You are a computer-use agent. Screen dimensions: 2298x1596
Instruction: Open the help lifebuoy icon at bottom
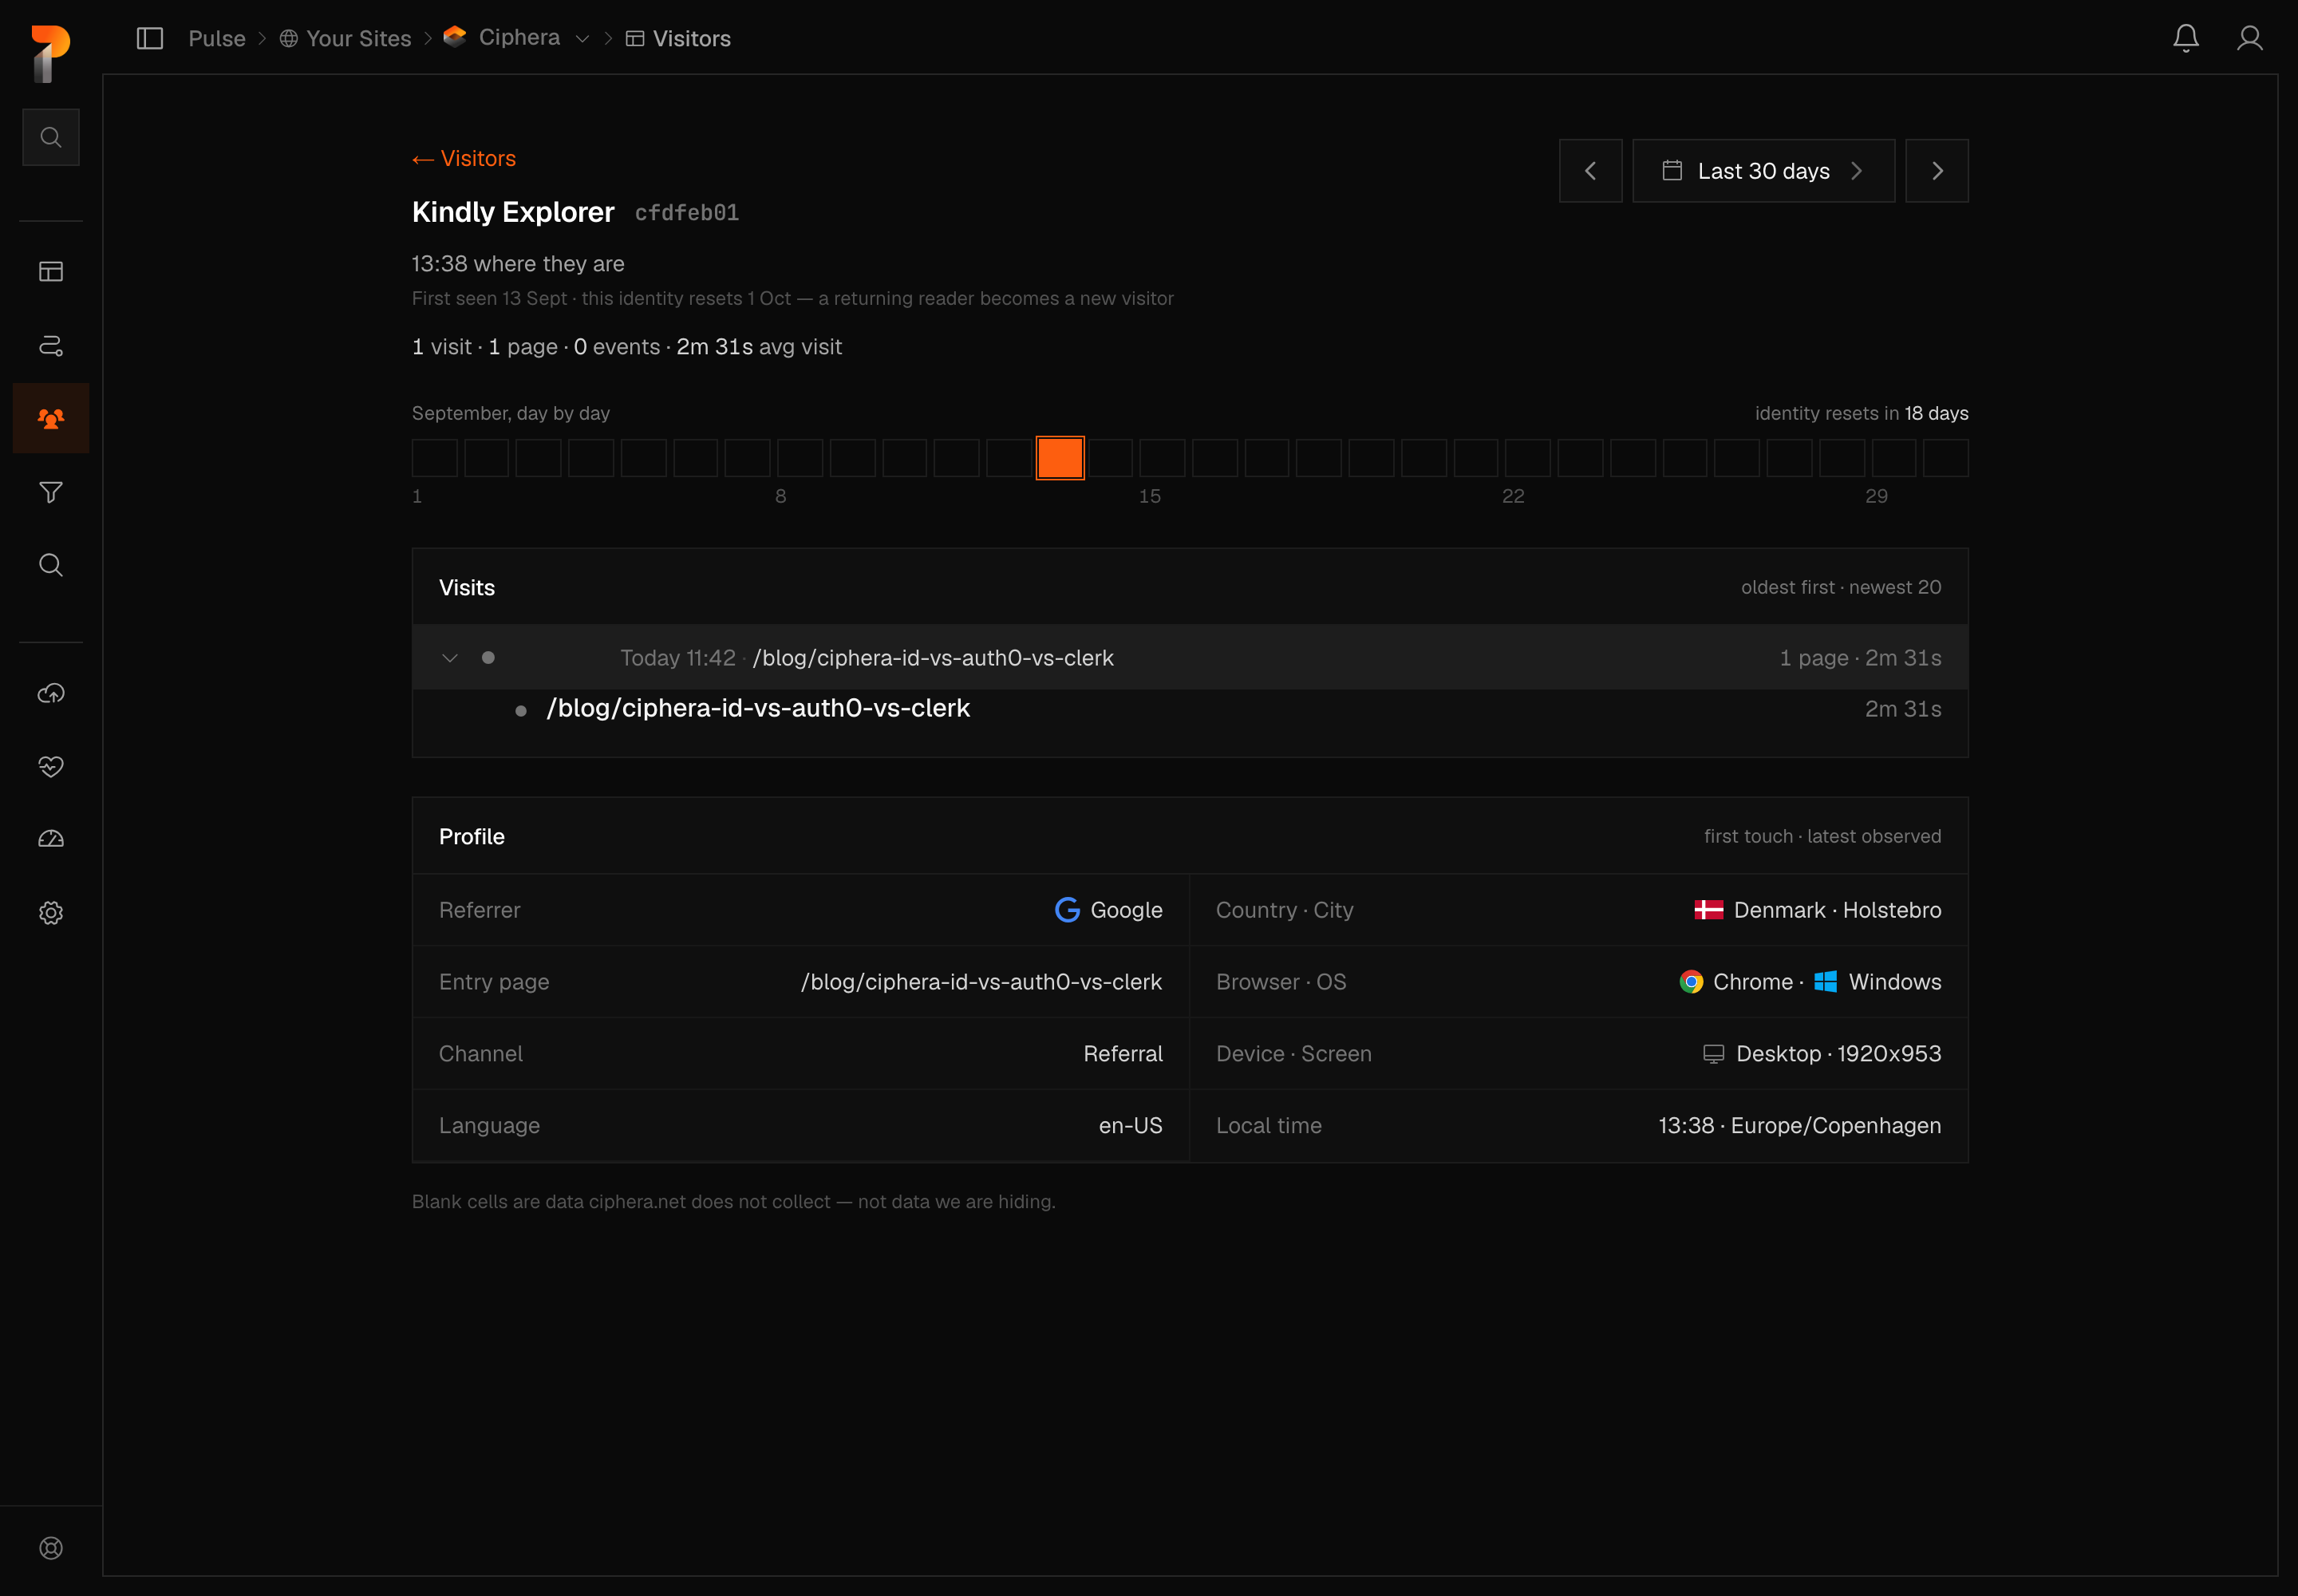(51, 1548)
